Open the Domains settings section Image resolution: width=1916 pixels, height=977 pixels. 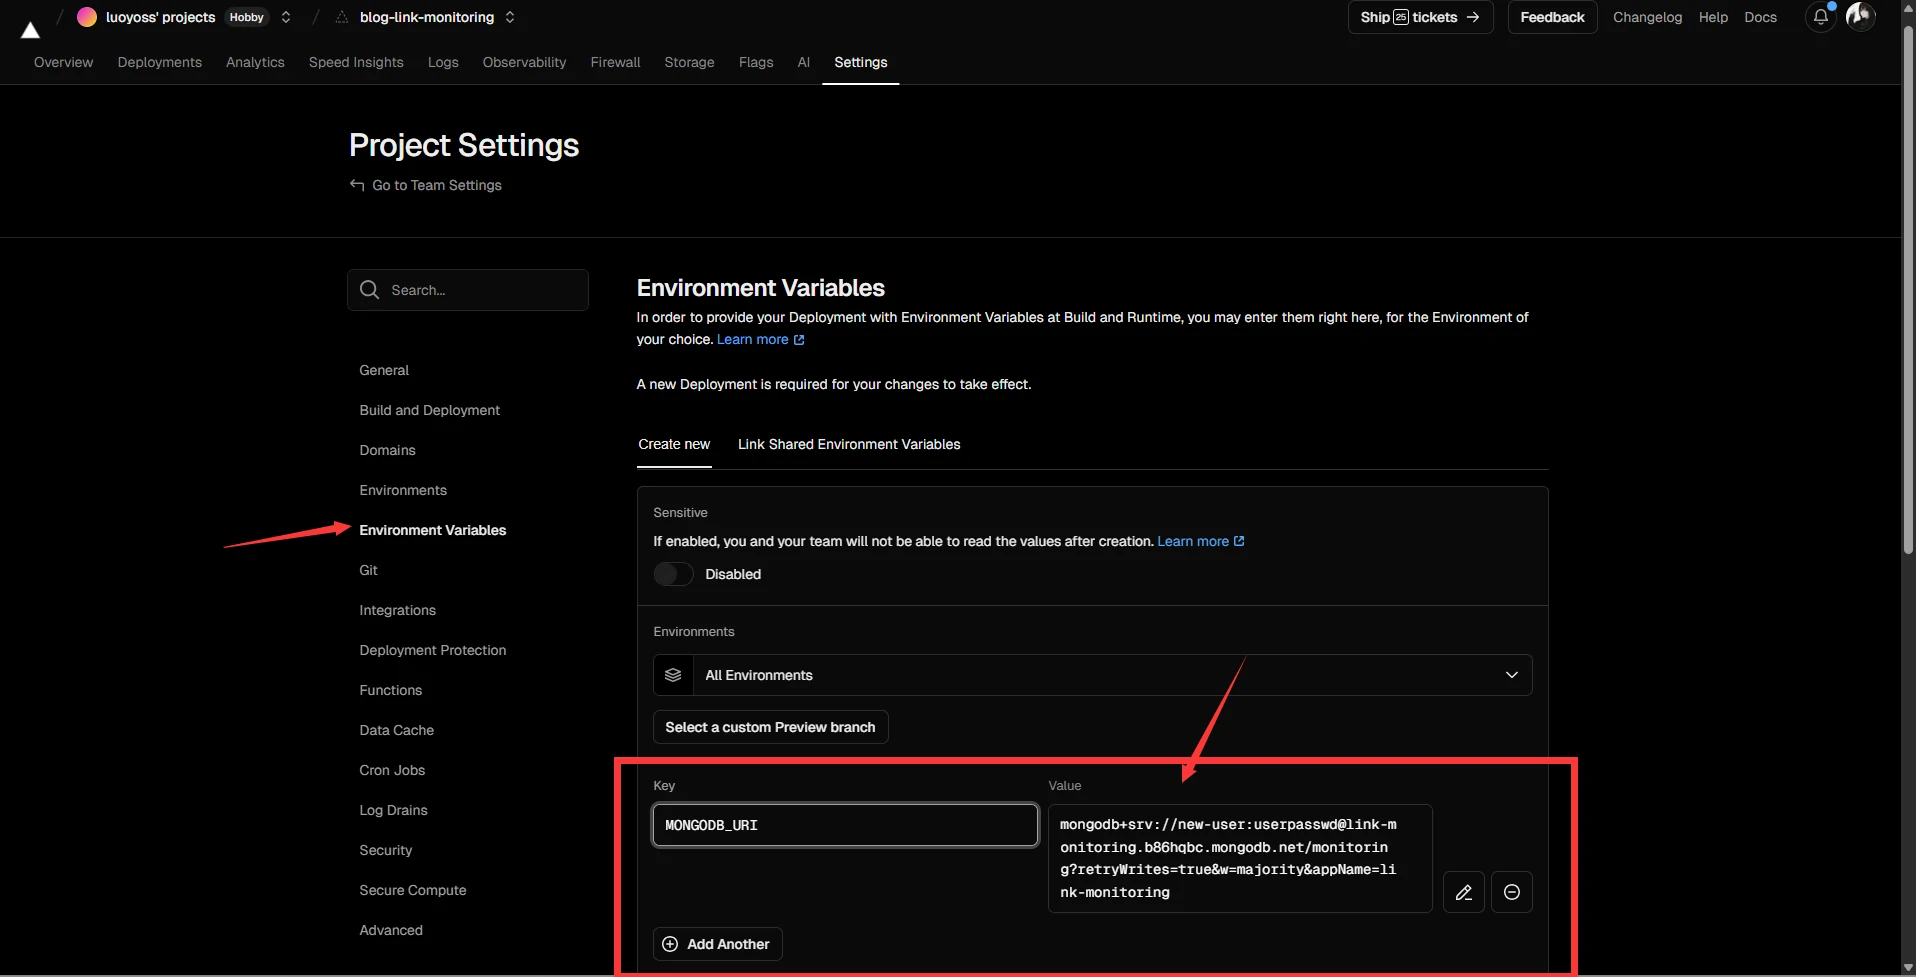(387, 450)
